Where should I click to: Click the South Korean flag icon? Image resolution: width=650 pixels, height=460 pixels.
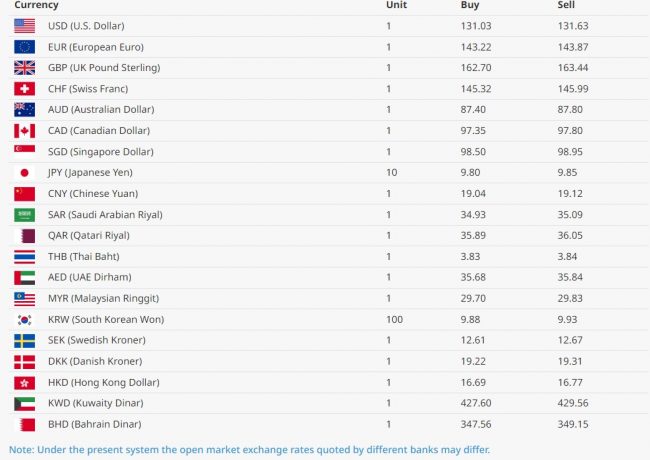tap(25, 319)
